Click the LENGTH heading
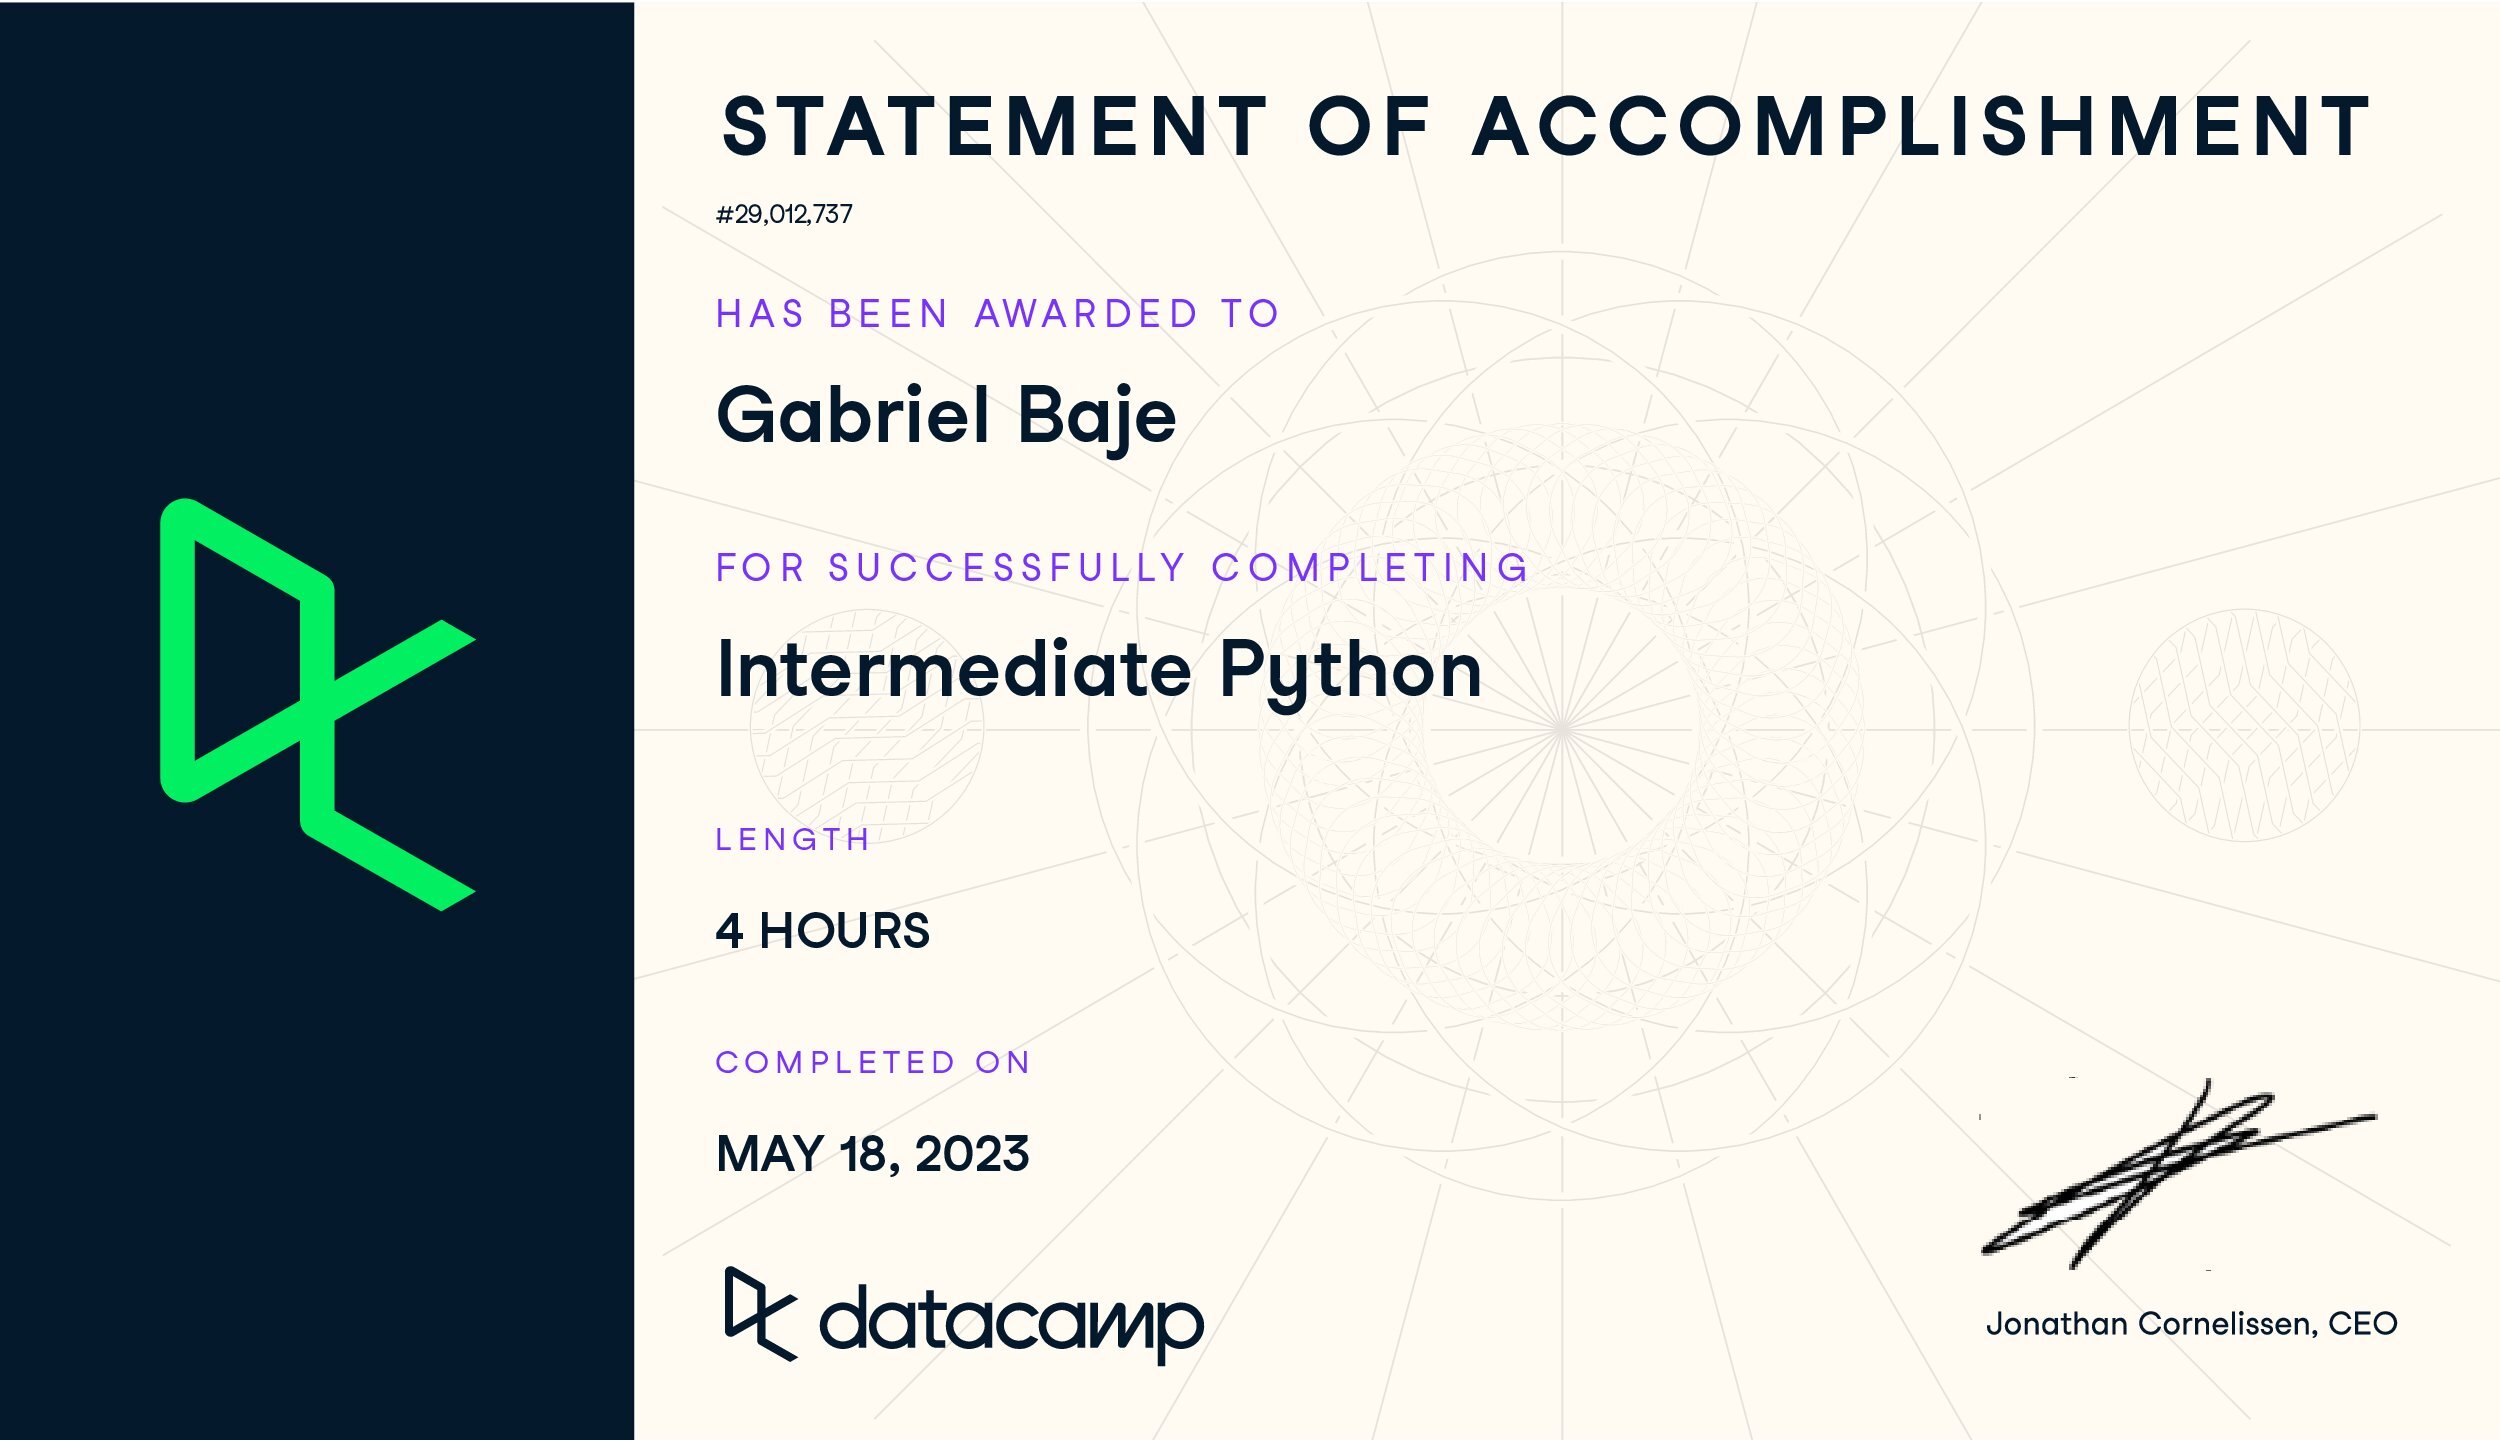The image size is (2500, 1442). tap(792, 839)
